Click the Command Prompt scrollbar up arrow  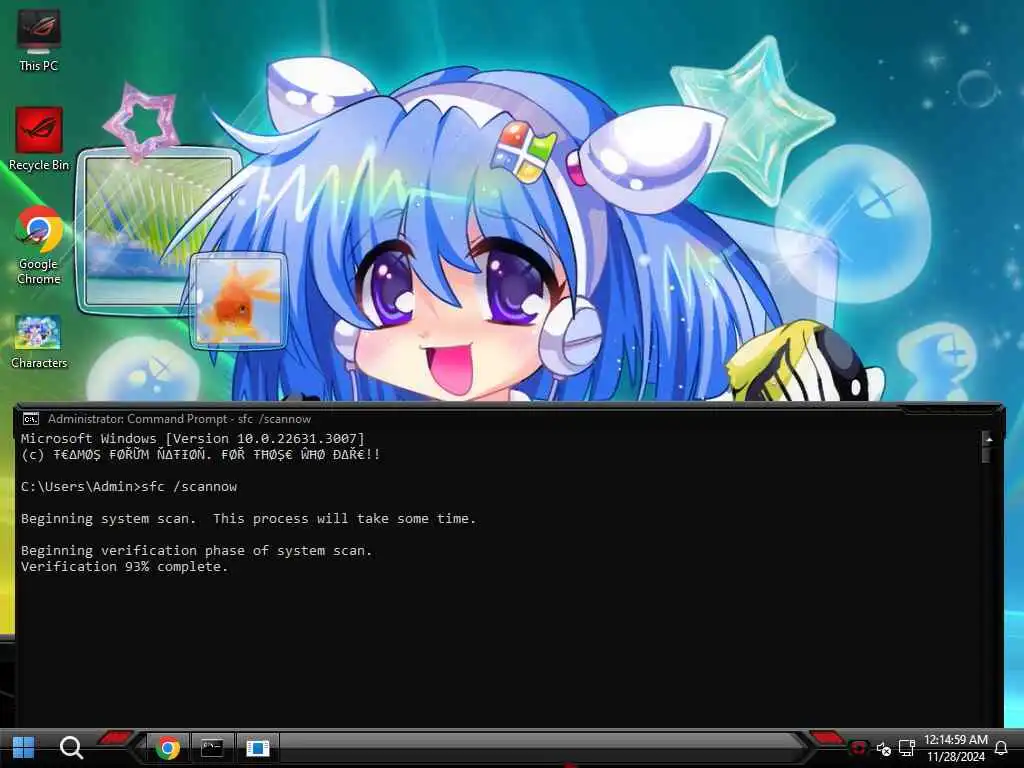coord(989,440)
